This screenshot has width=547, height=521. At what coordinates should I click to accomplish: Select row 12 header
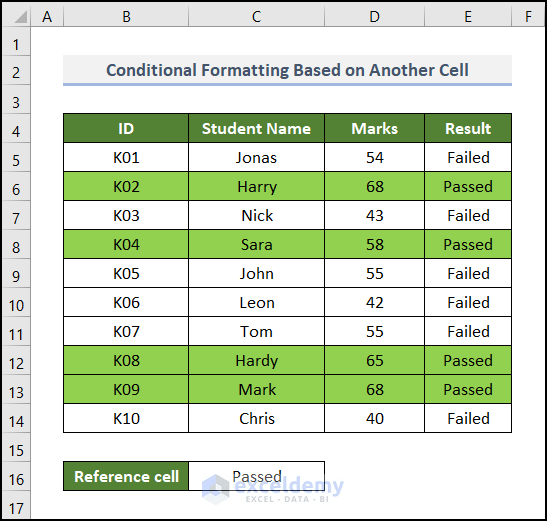(16, 360)
